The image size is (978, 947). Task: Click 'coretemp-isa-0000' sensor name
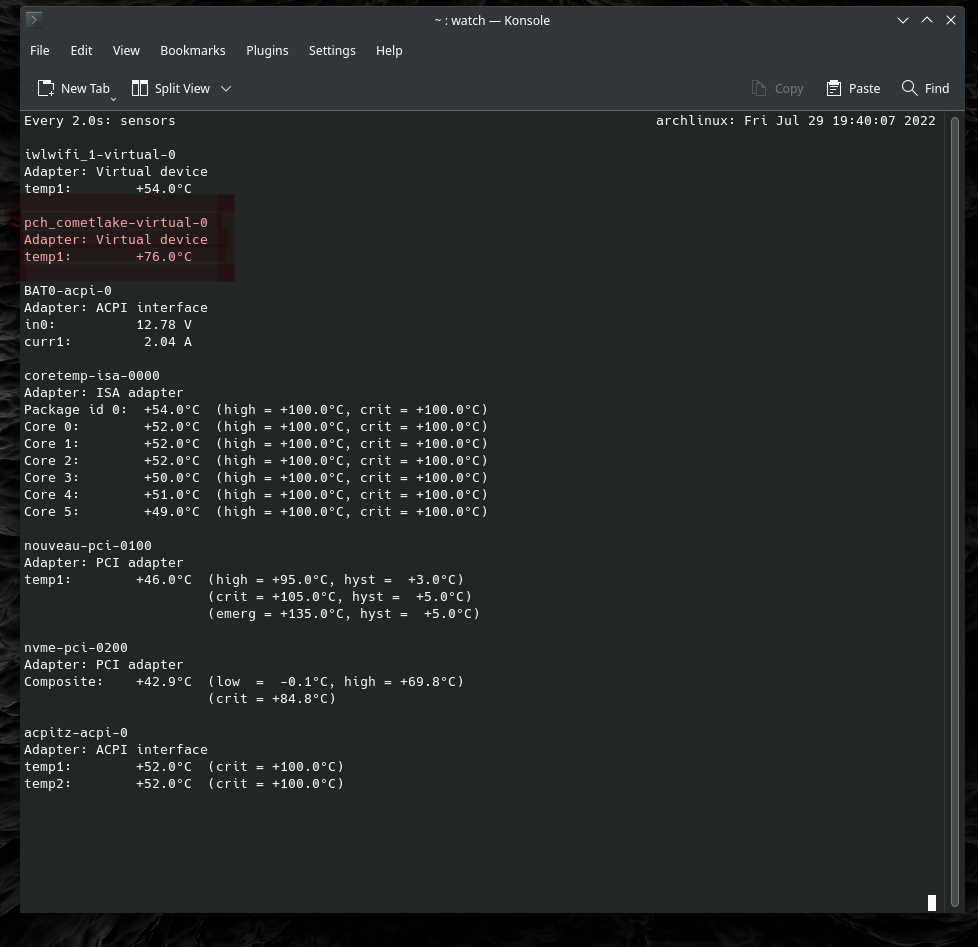pos(92,376)
